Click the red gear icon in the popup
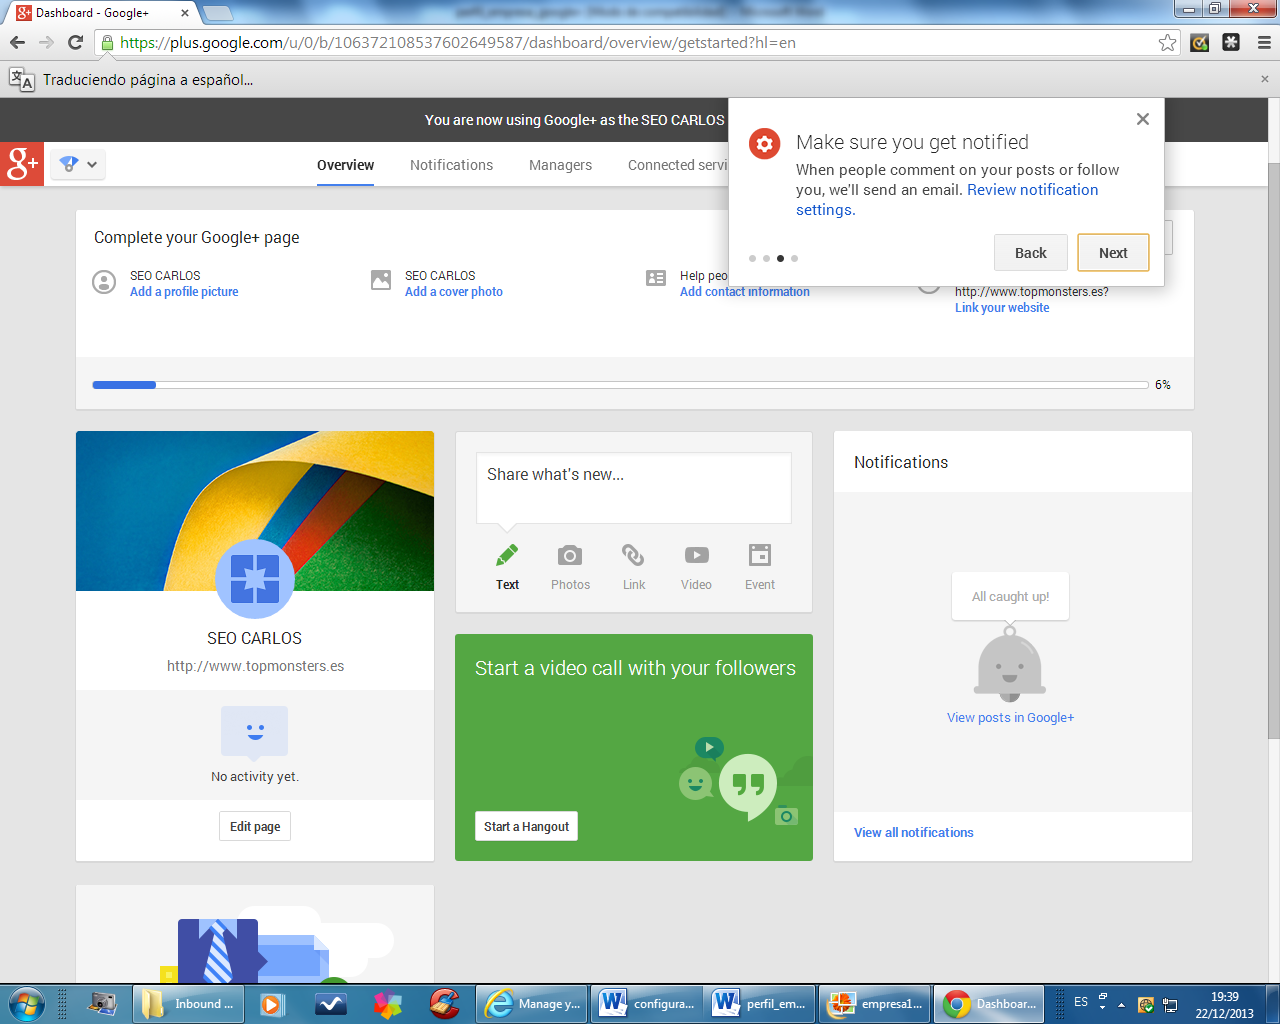1280x1024 pixels. tap(765, 144)
